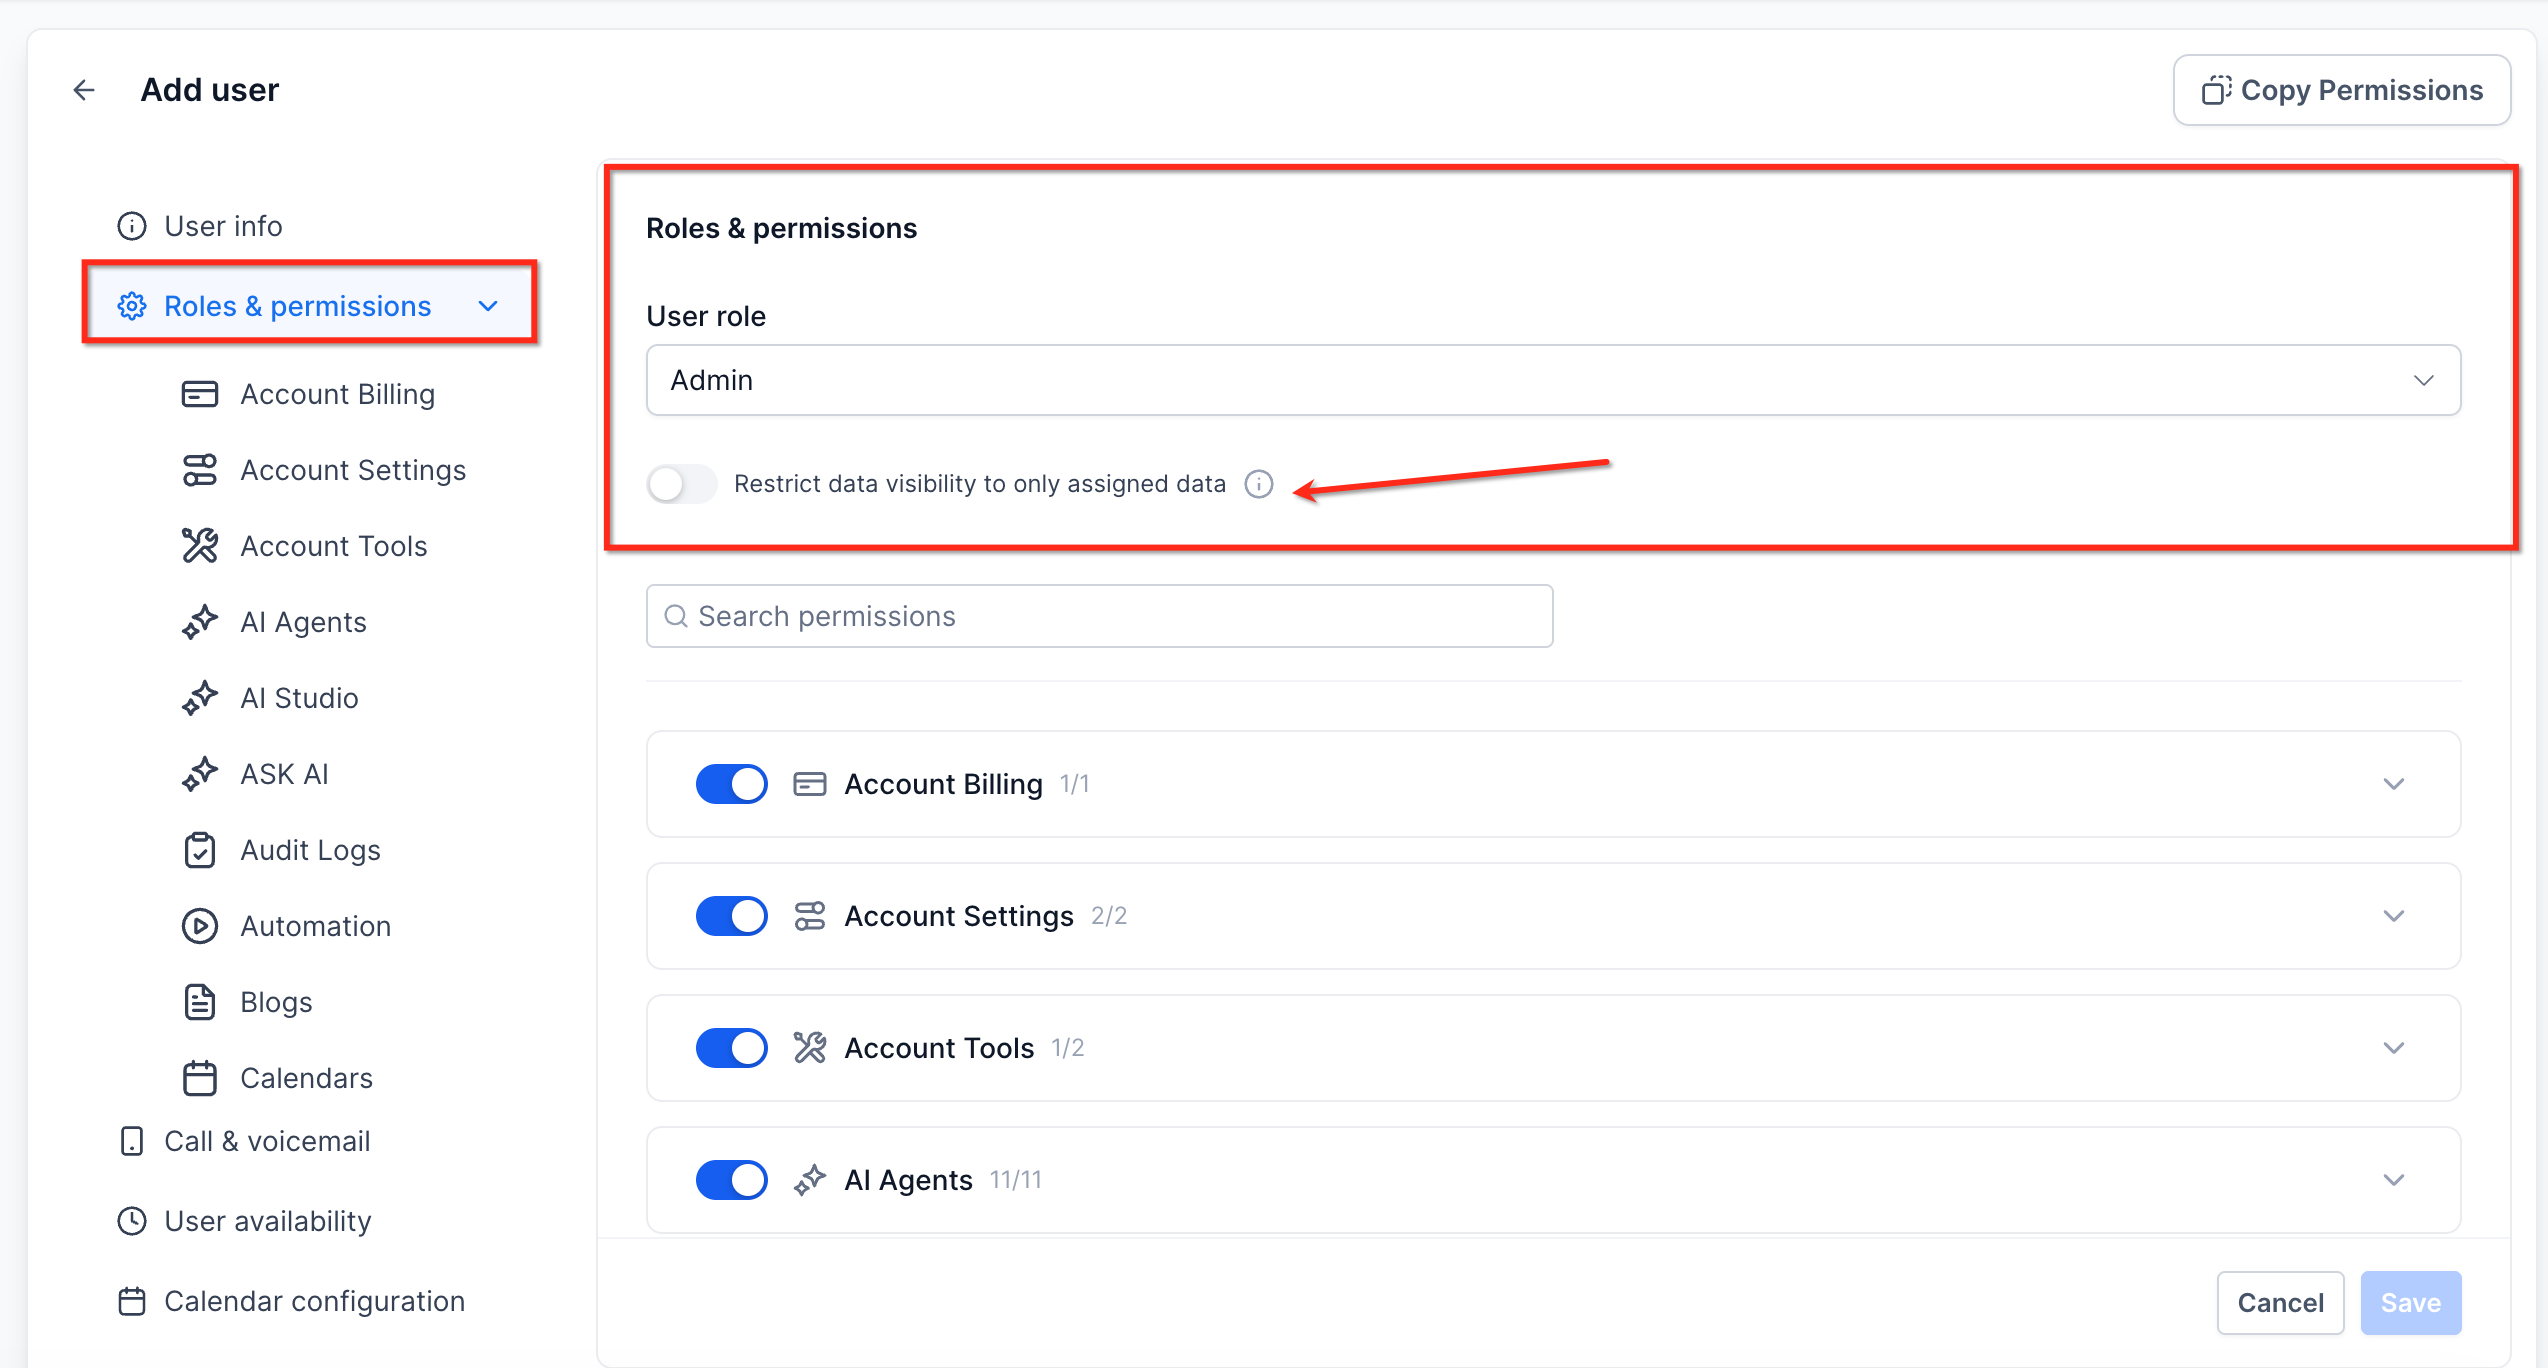Expand the Account Settings permissions row

[x=2393, y=916]
